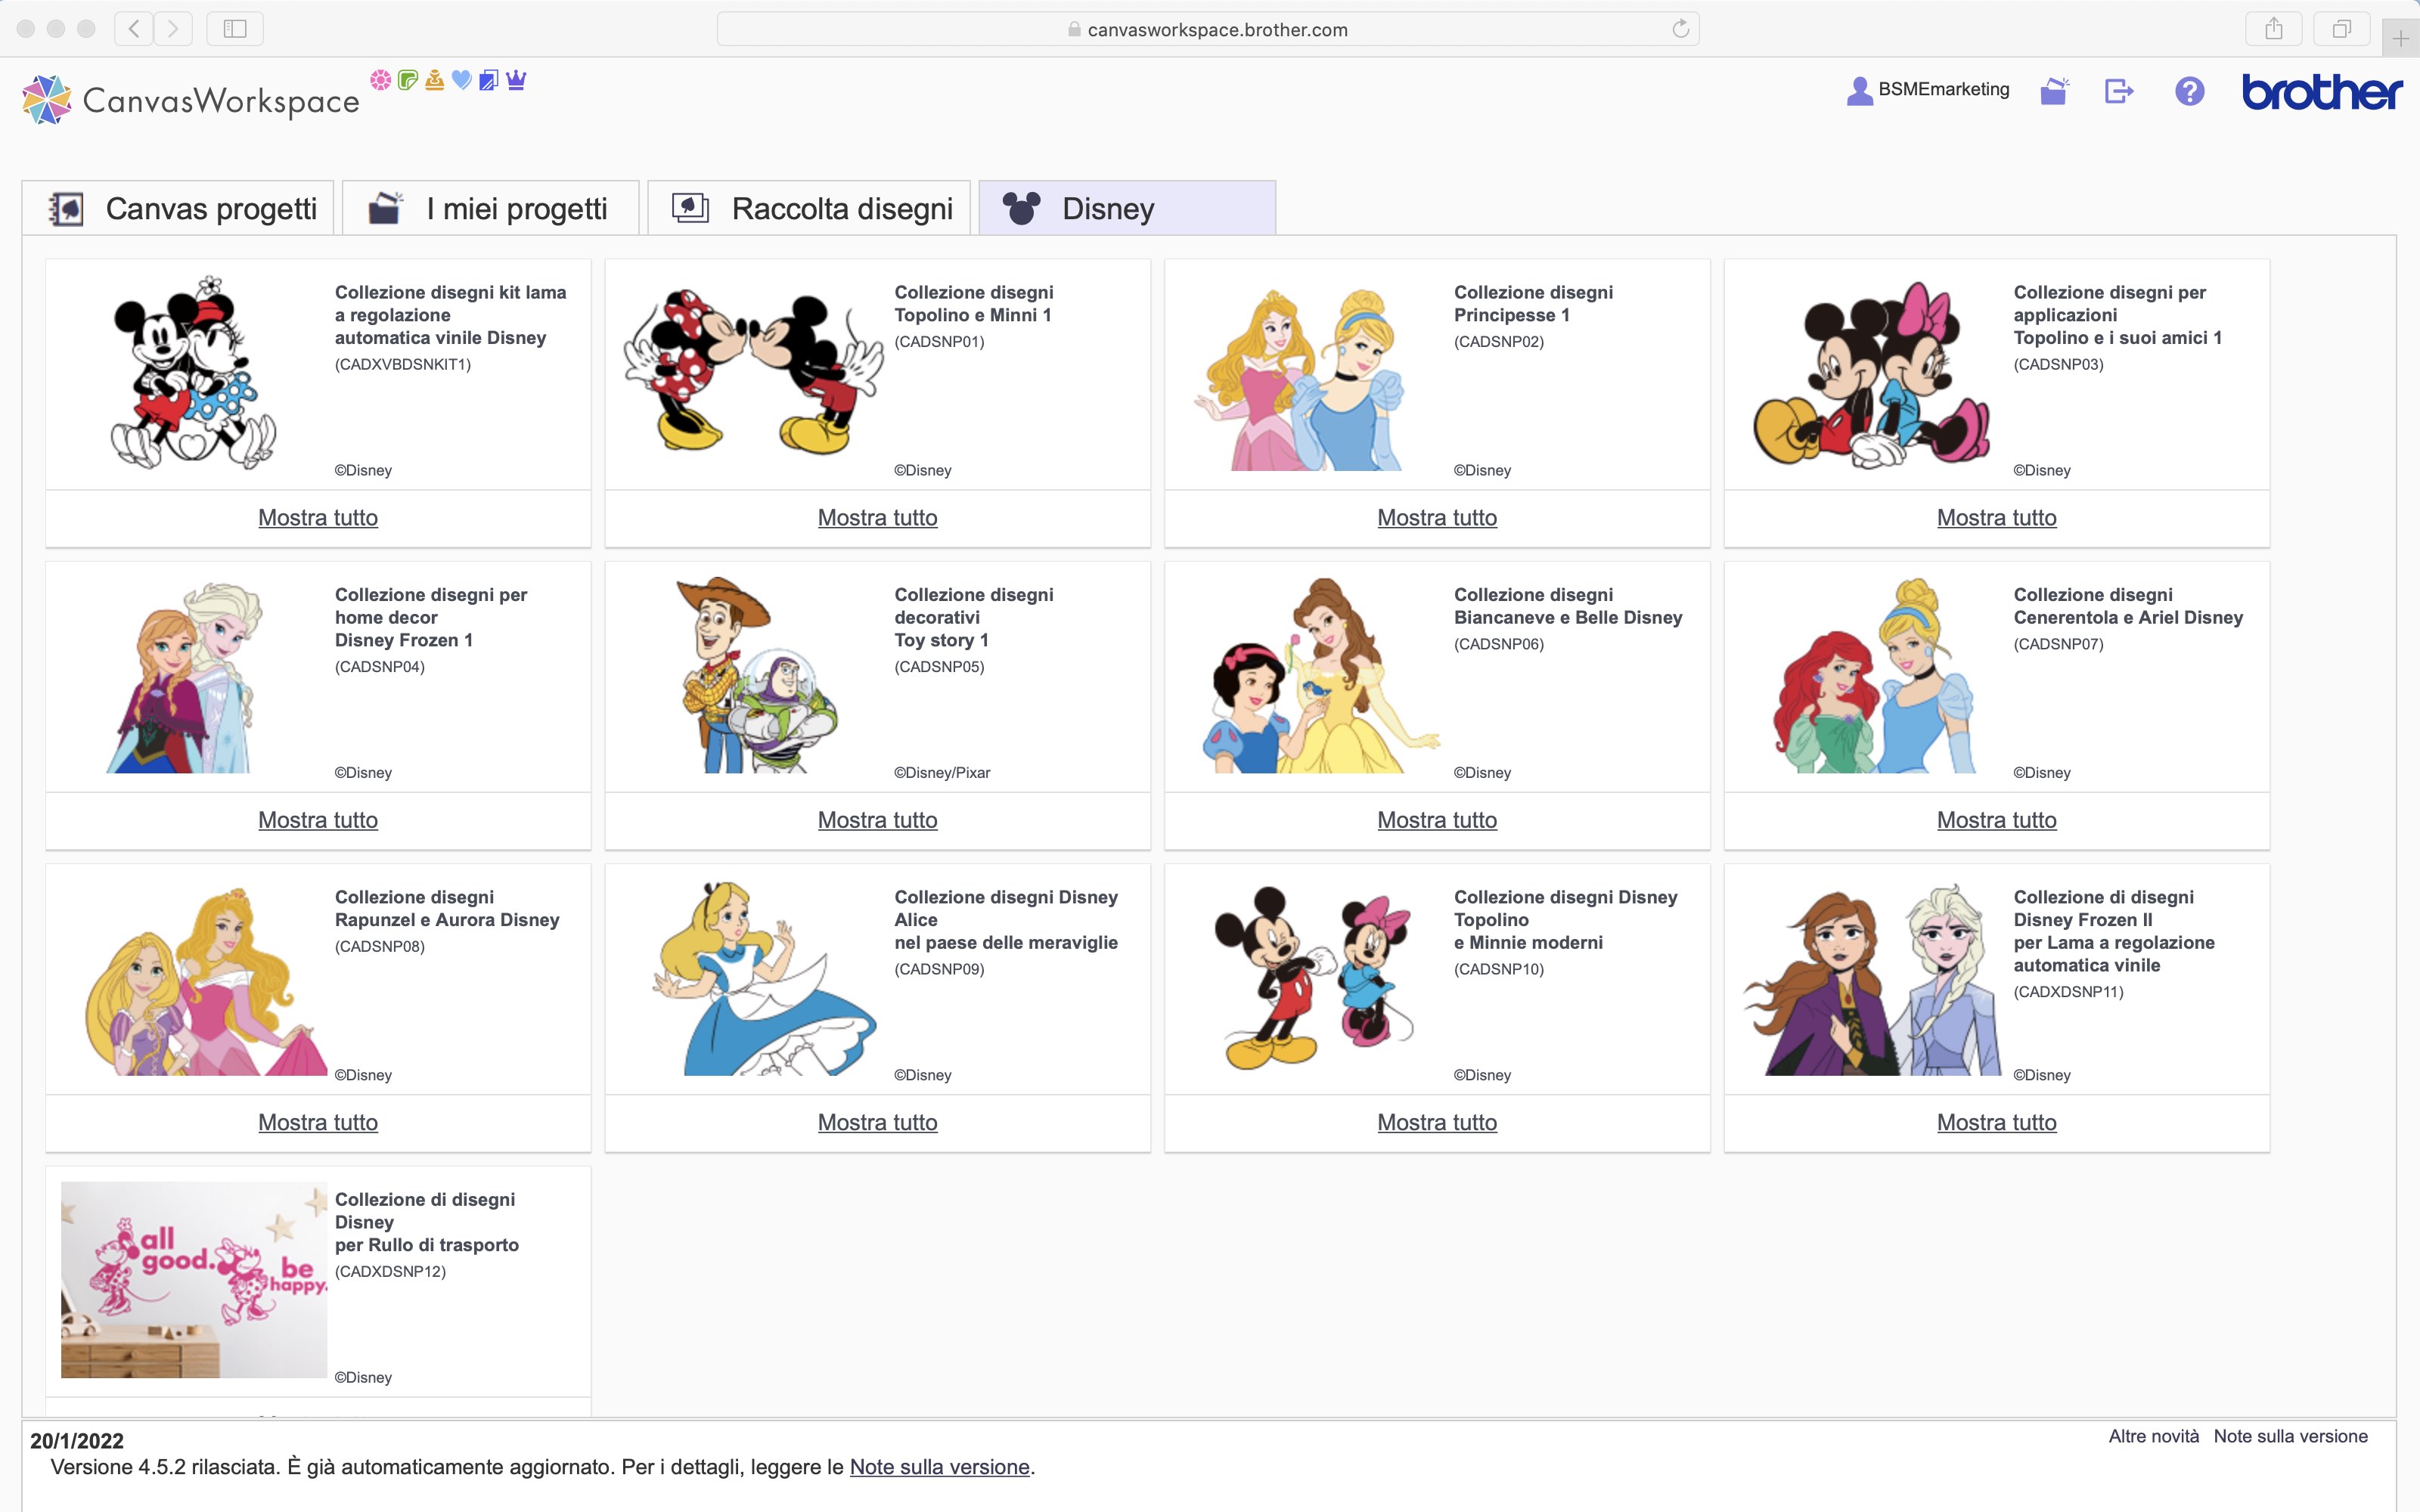Open Woody and Buzz Toy Story thumbnail

tap(757, 674)
